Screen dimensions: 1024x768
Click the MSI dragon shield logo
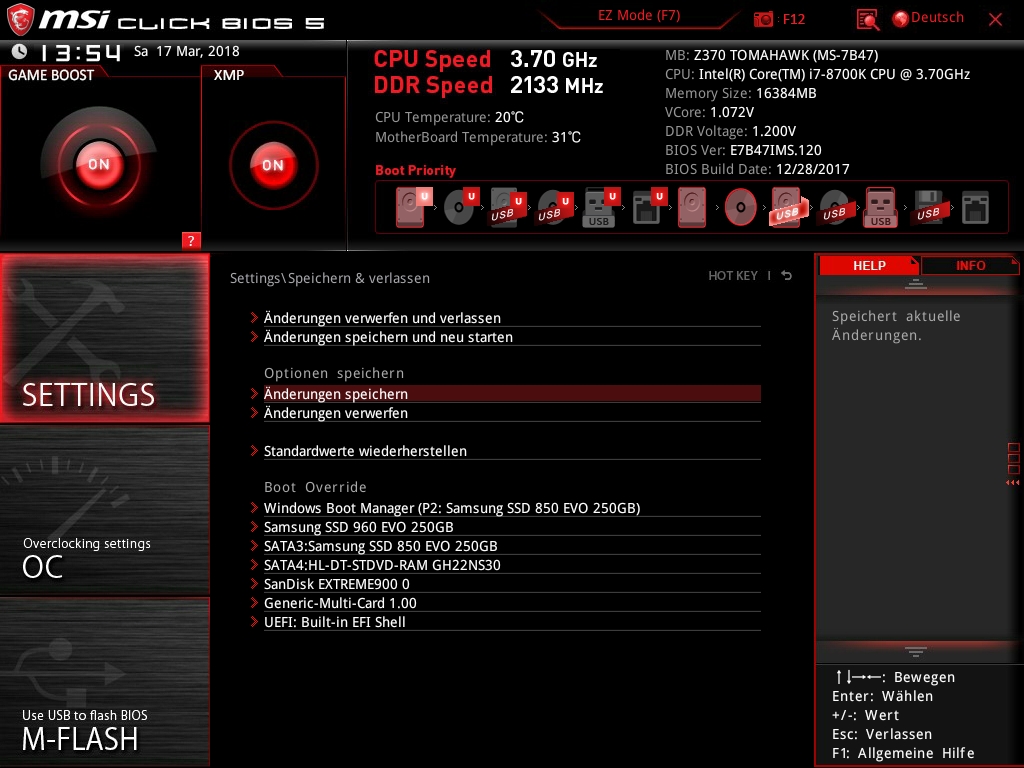coord(20,19)
